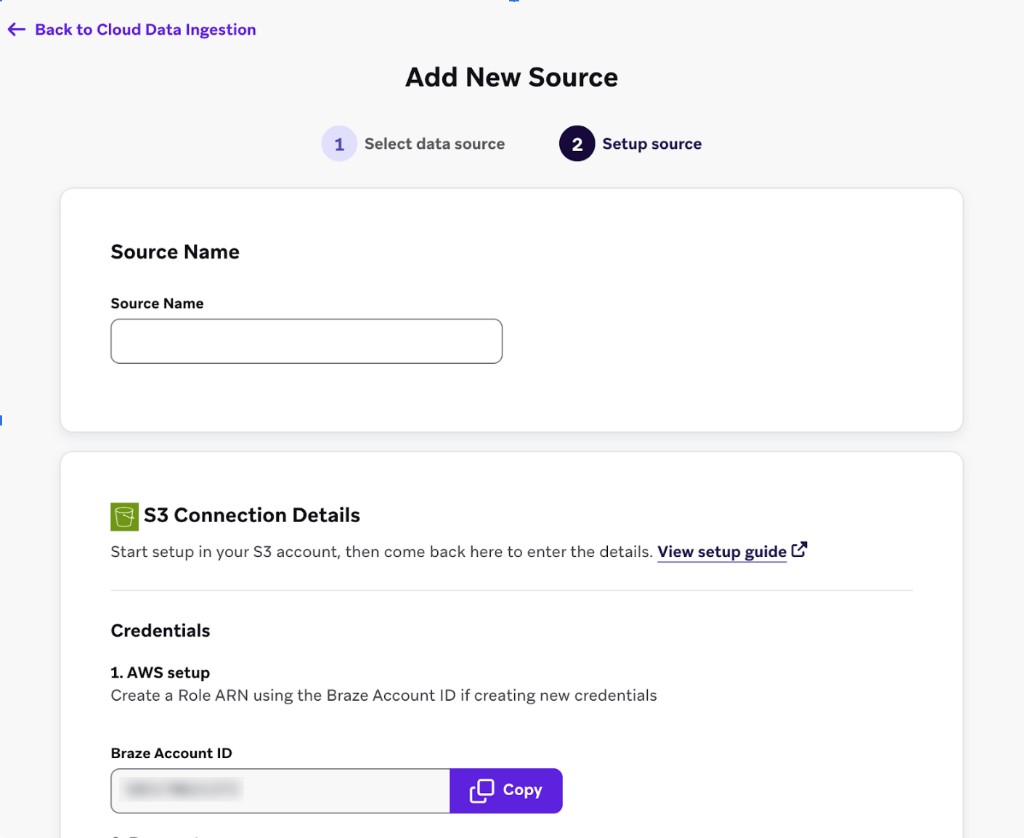Click the Add New Source page heading
The width and height of the screenshot is (1024, 838).
point(511,78)
